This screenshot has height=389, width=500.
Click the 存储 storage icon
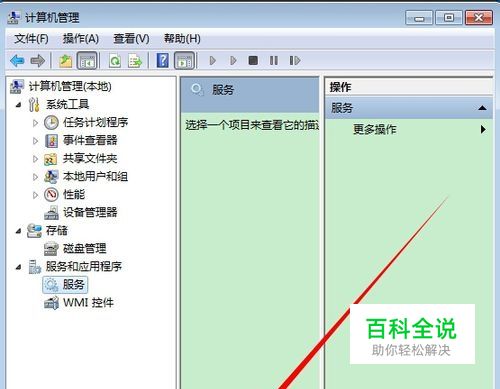pos(34,231)
